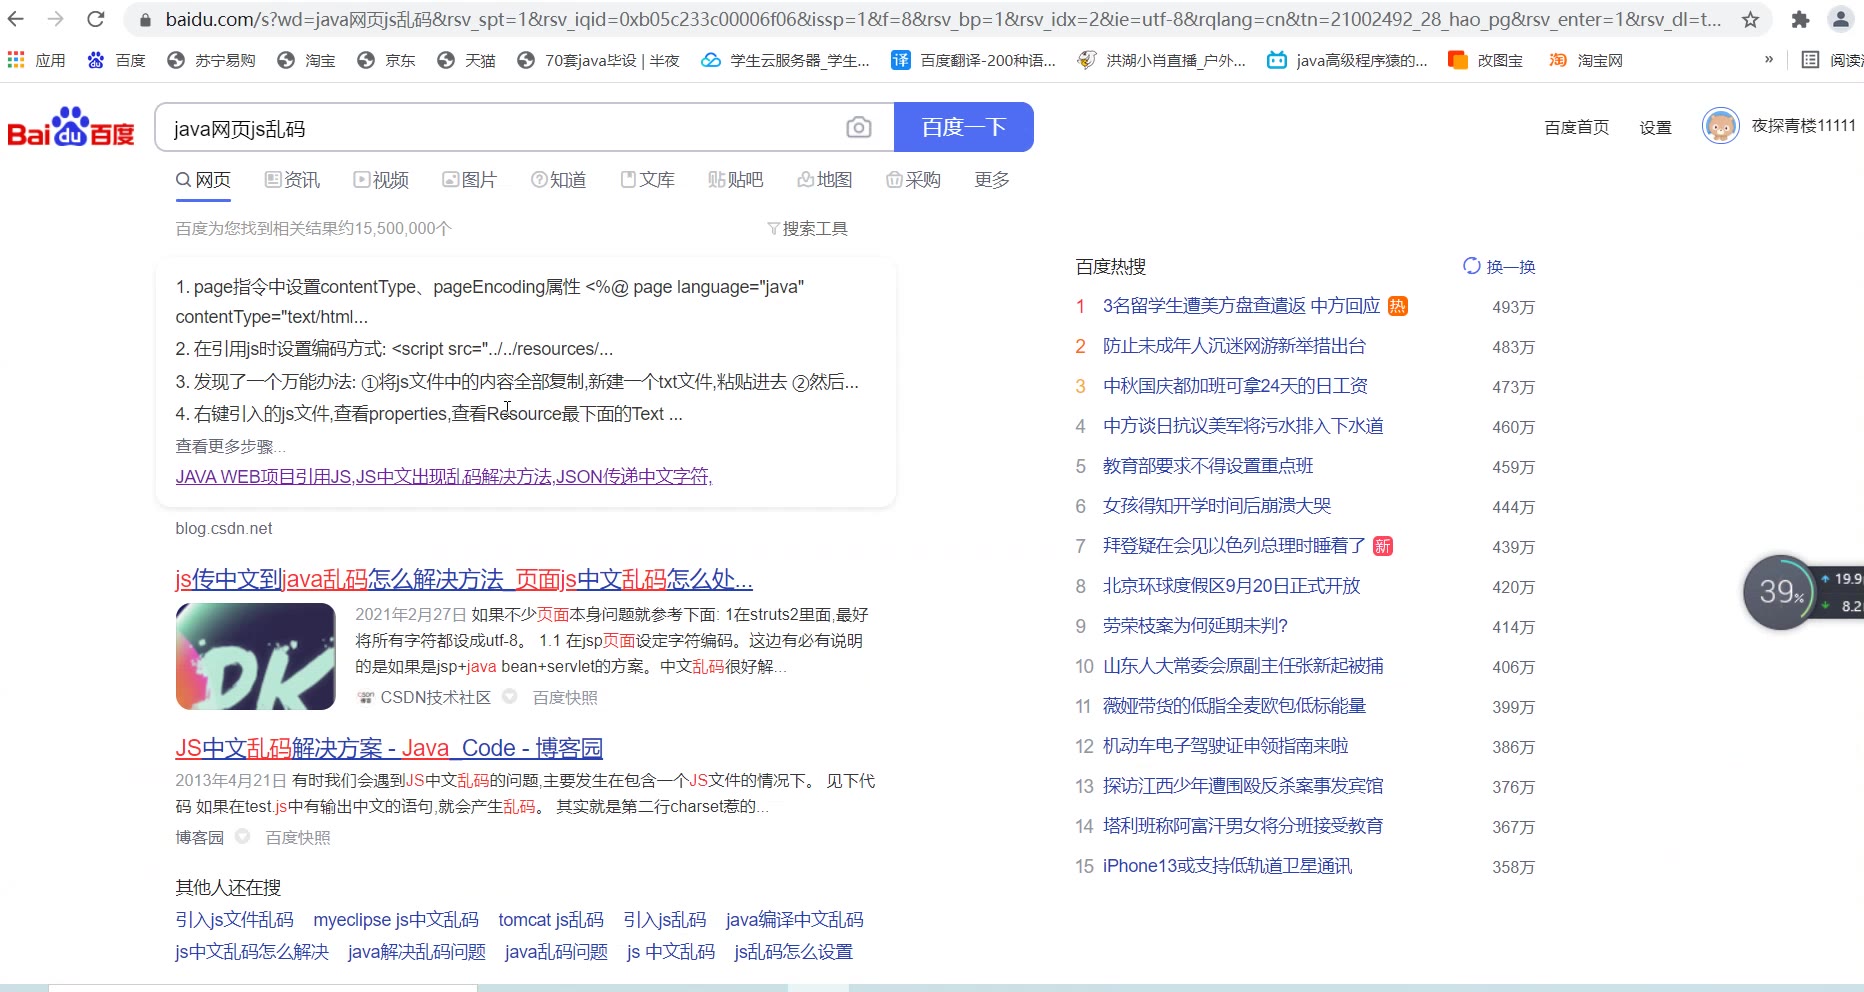This screenshot has height=992, width=1864.
Task: Open the 苏宁易购 bookmark
Action: click(211, 60)
